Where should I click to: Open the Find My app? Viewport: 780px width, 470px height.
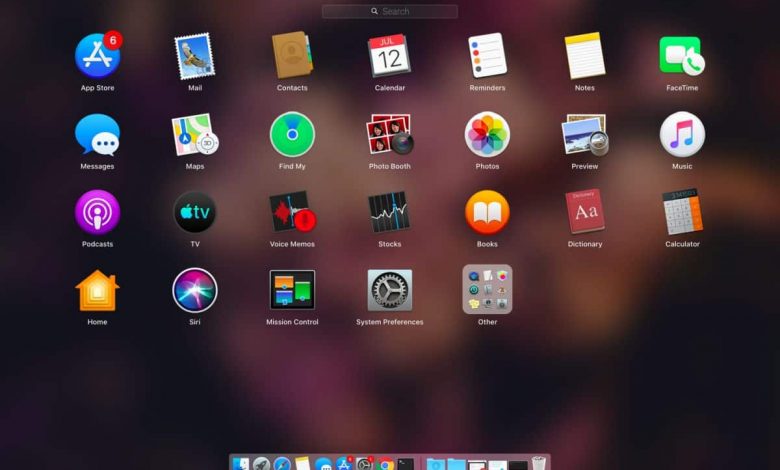(292, 134)
